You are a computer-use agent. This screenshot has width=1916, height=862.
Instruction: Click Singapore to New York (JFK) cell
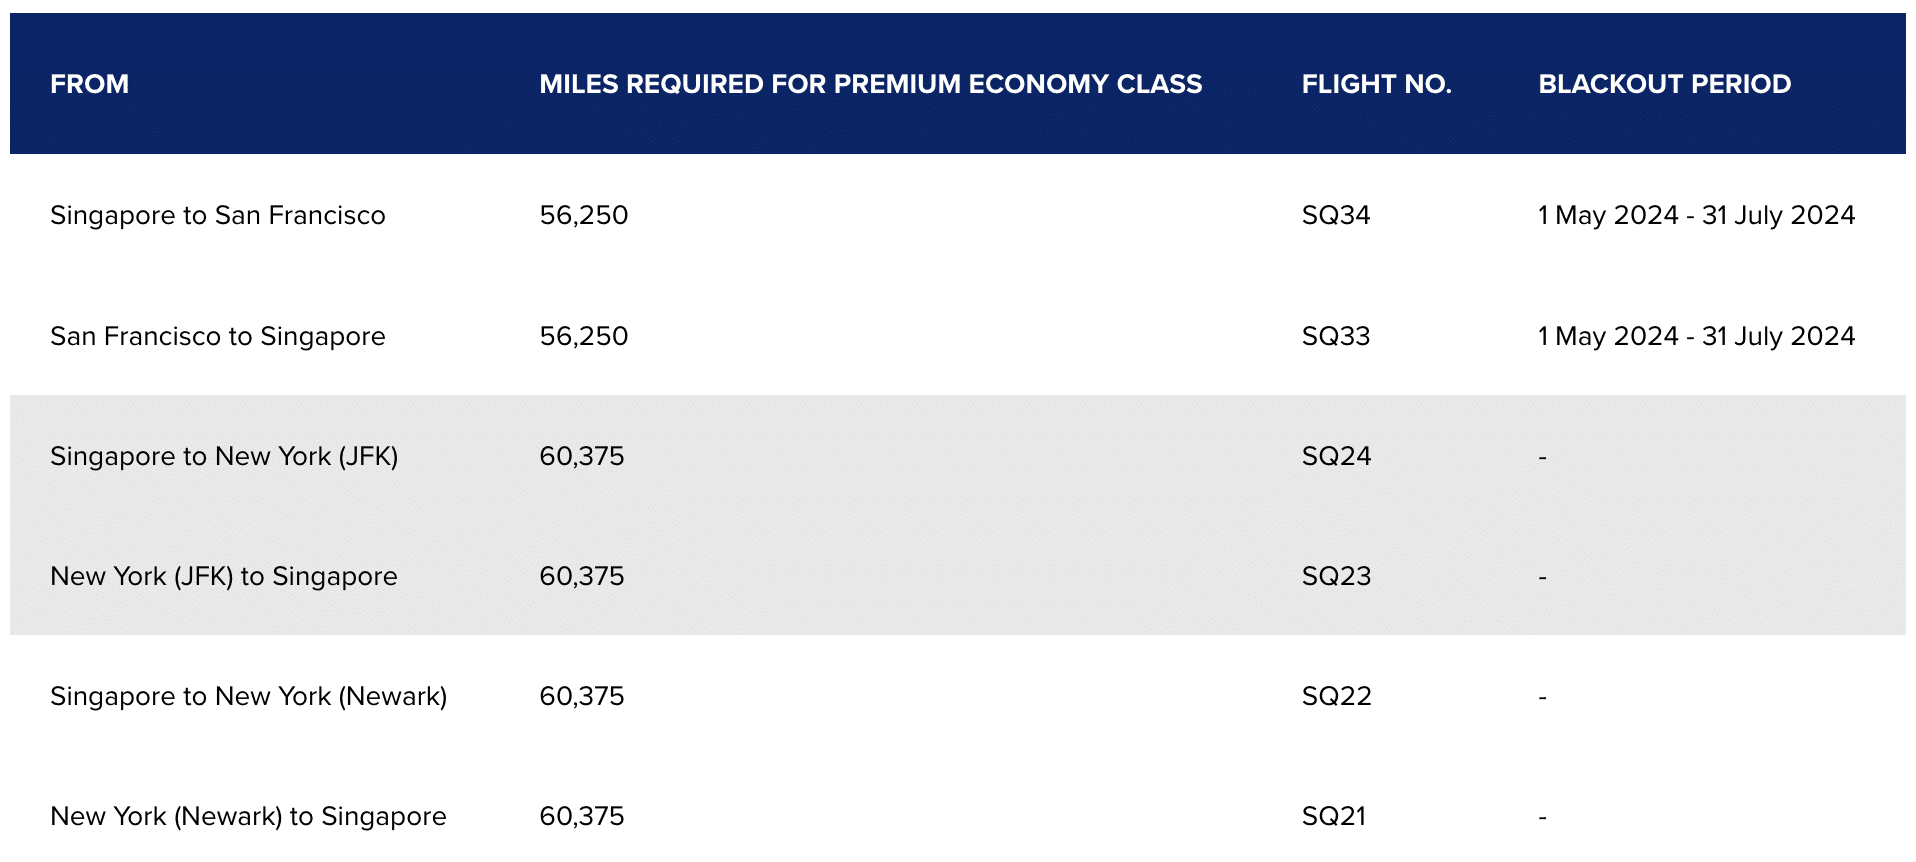point(224,456)
